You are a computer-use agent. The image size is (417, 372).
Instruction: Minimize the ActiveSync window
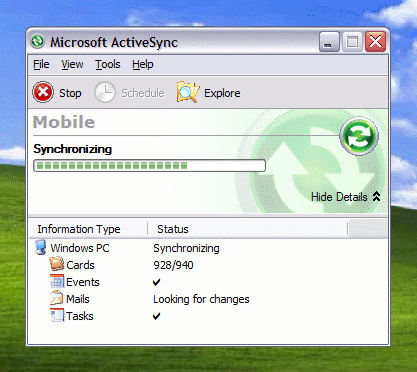tap(329, 42)
